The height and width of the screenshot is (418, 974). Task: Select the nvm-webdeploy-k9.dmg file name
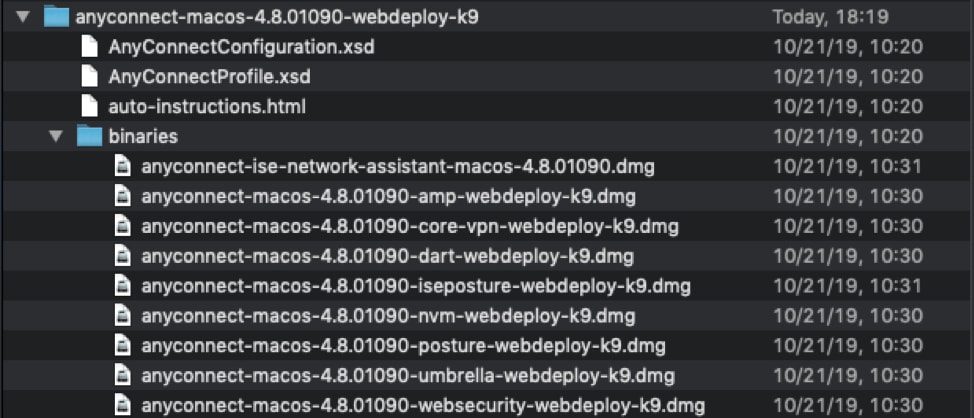point(388,316)
